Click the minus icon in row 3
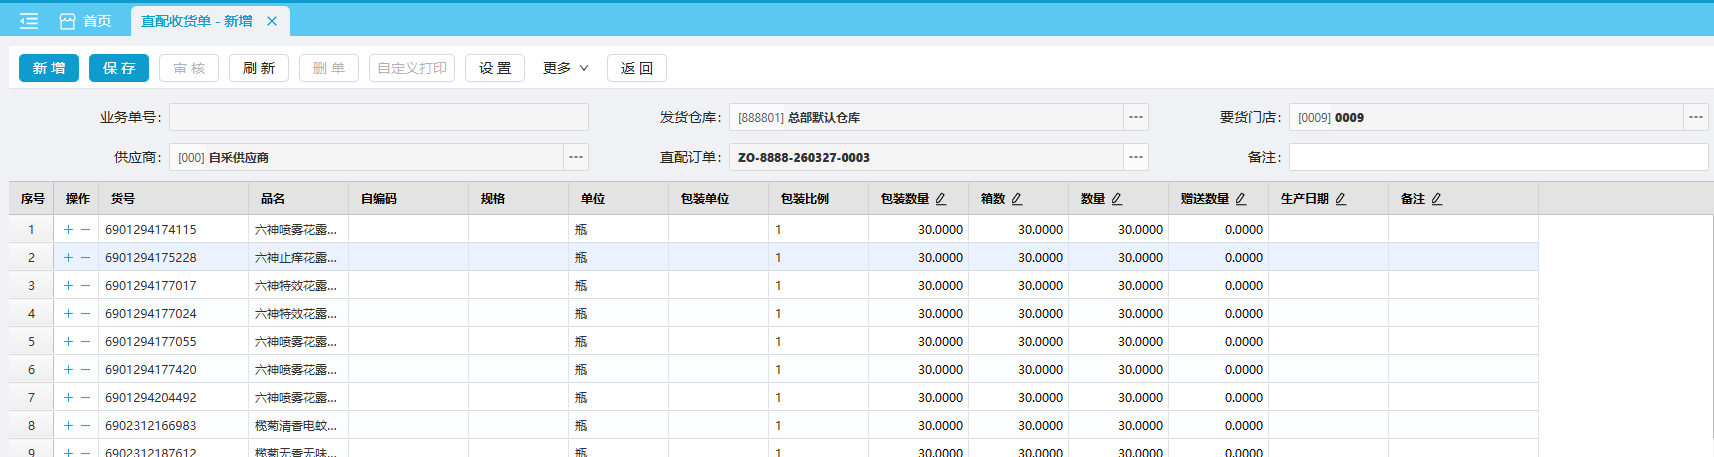 click(86, 286)
